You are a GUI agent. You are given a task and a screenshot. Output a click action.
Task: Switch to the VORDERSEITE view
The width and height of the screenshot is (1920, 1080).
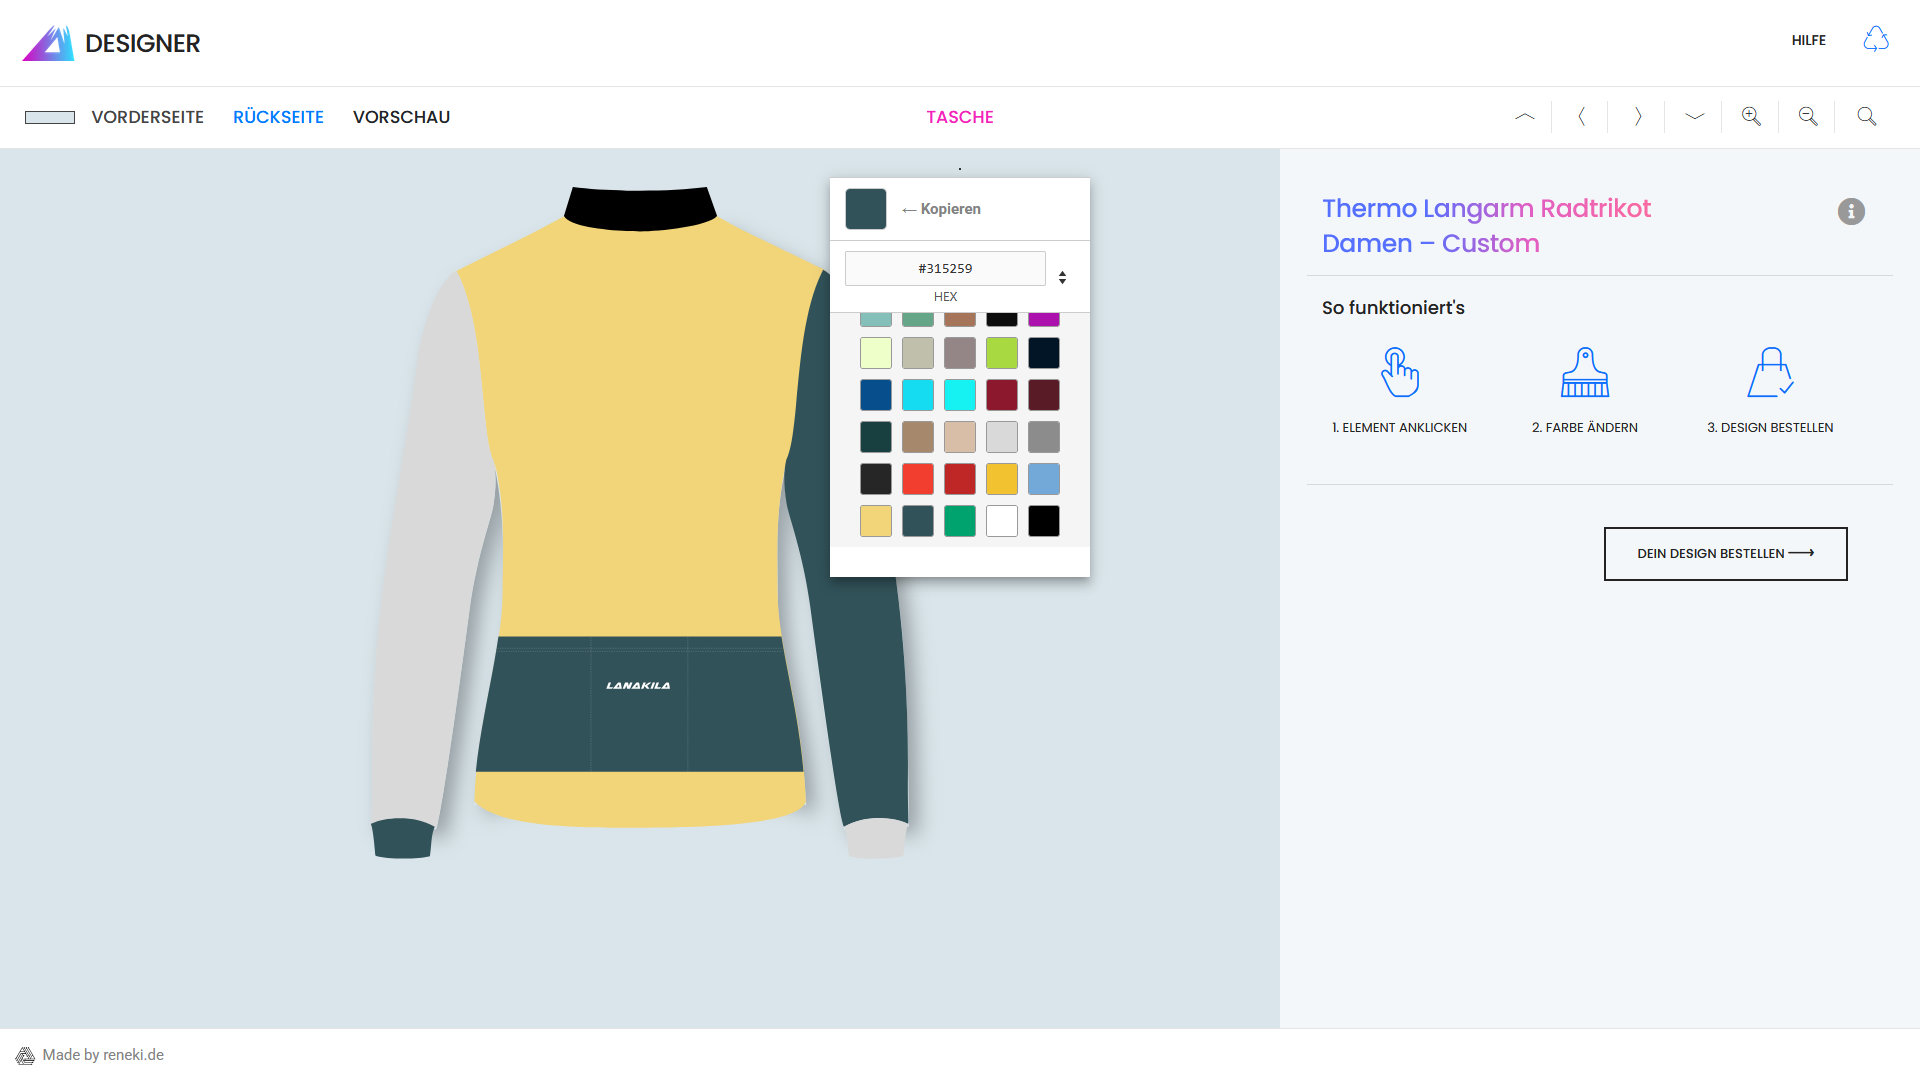tap(147, 117)
